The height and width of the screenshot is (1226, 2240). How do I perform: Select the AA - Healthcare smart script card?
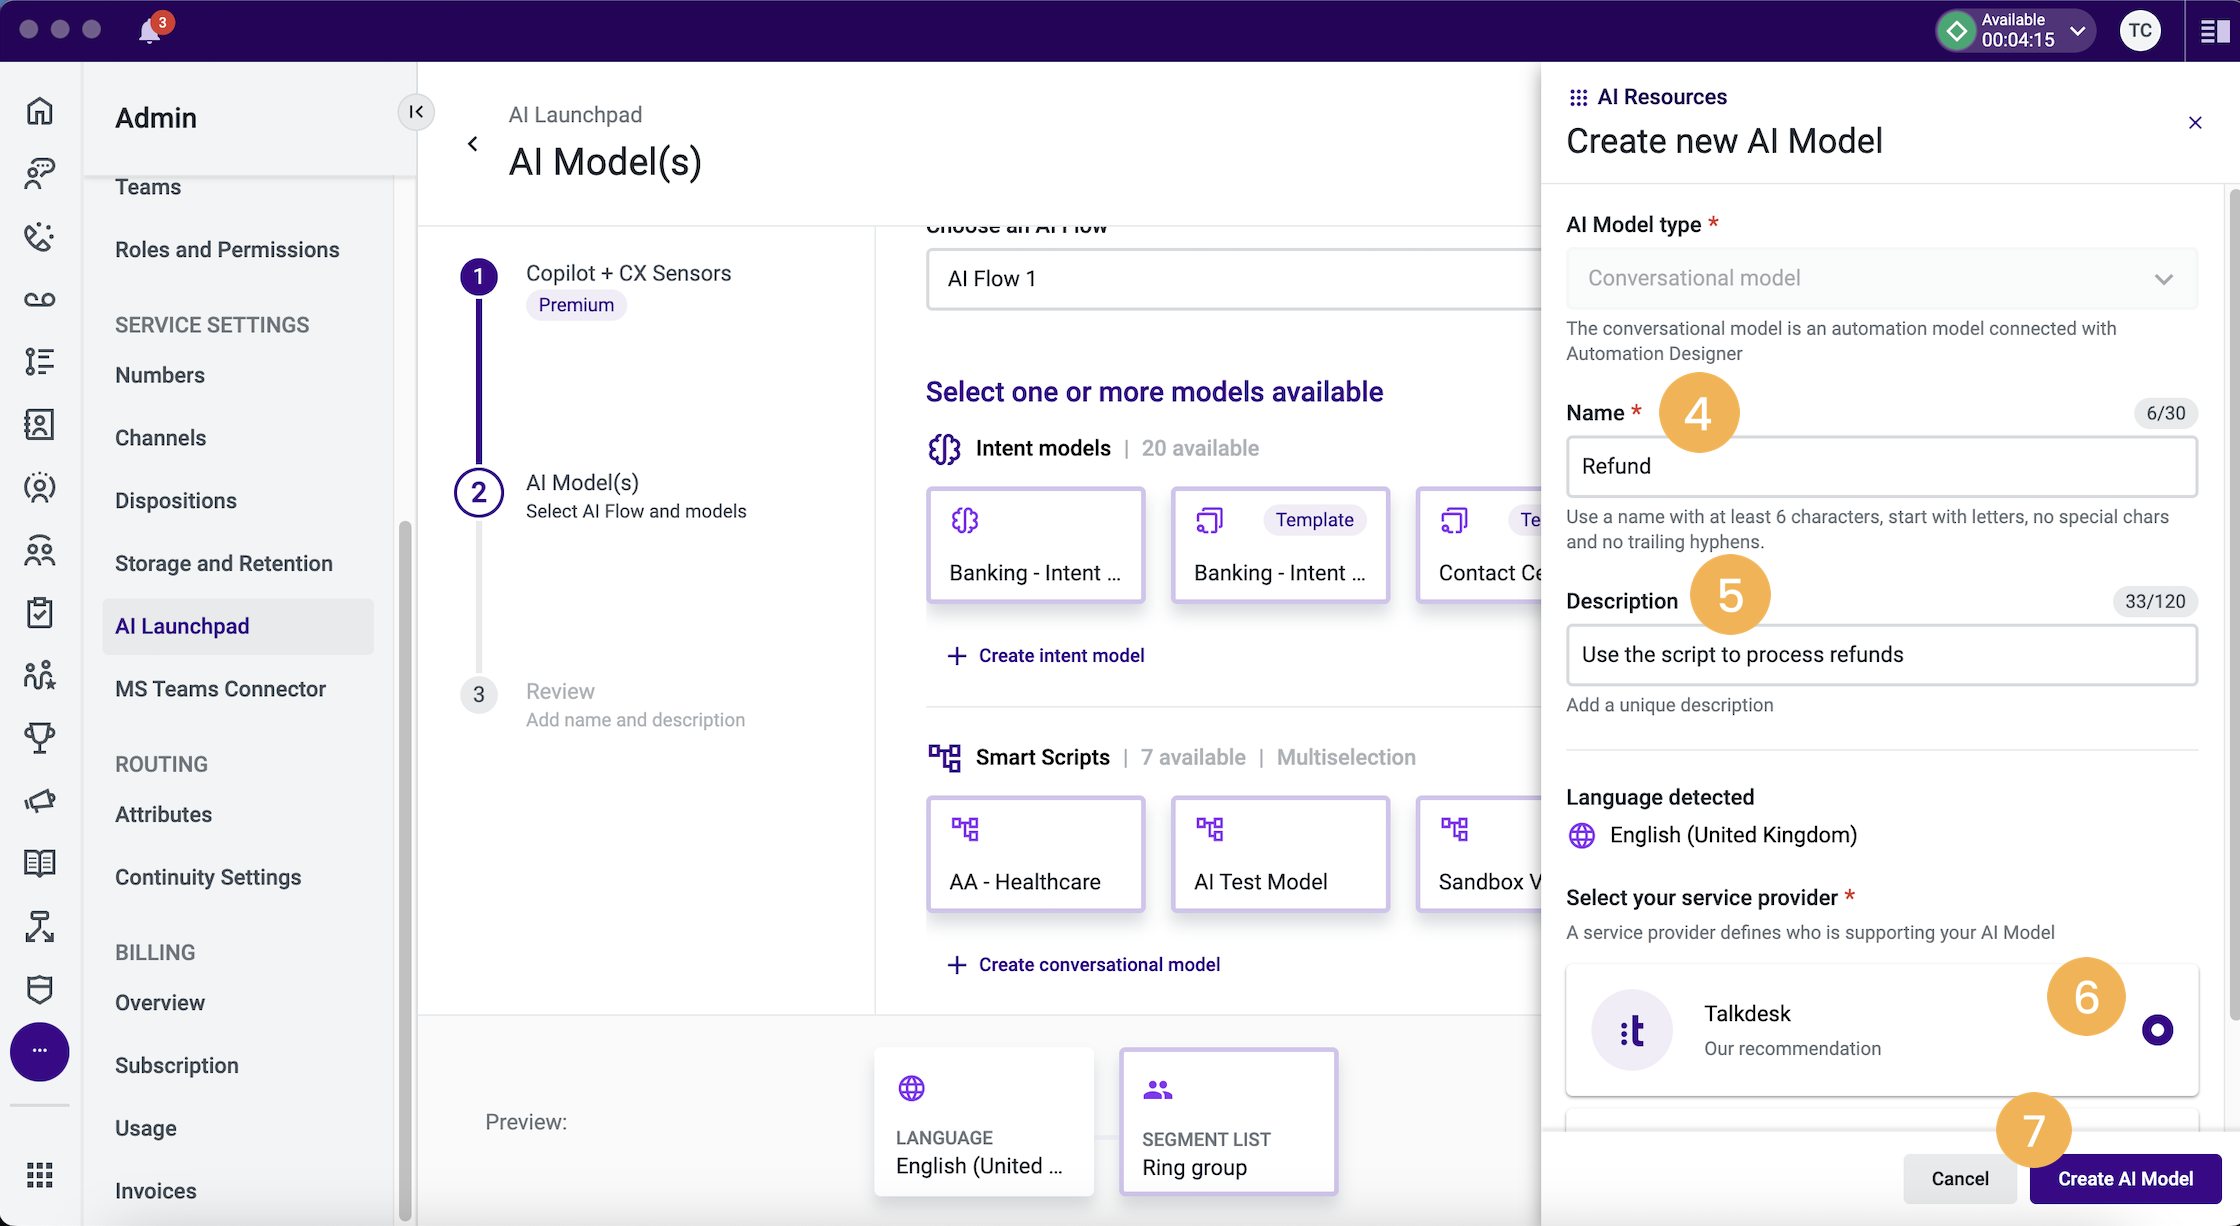[x=1035, y=854]
